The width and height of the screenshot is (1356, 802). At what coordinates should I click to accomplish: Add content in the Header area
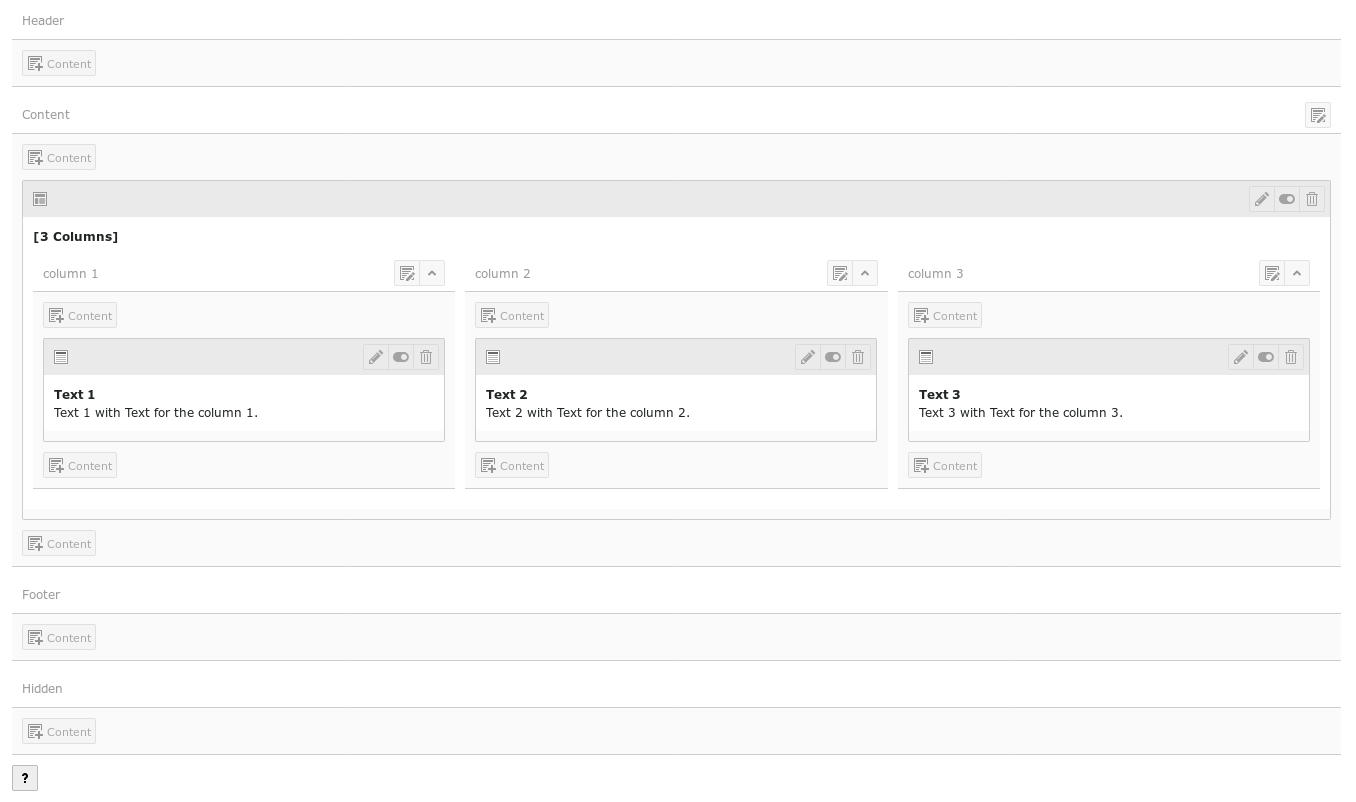click(59, 63)
